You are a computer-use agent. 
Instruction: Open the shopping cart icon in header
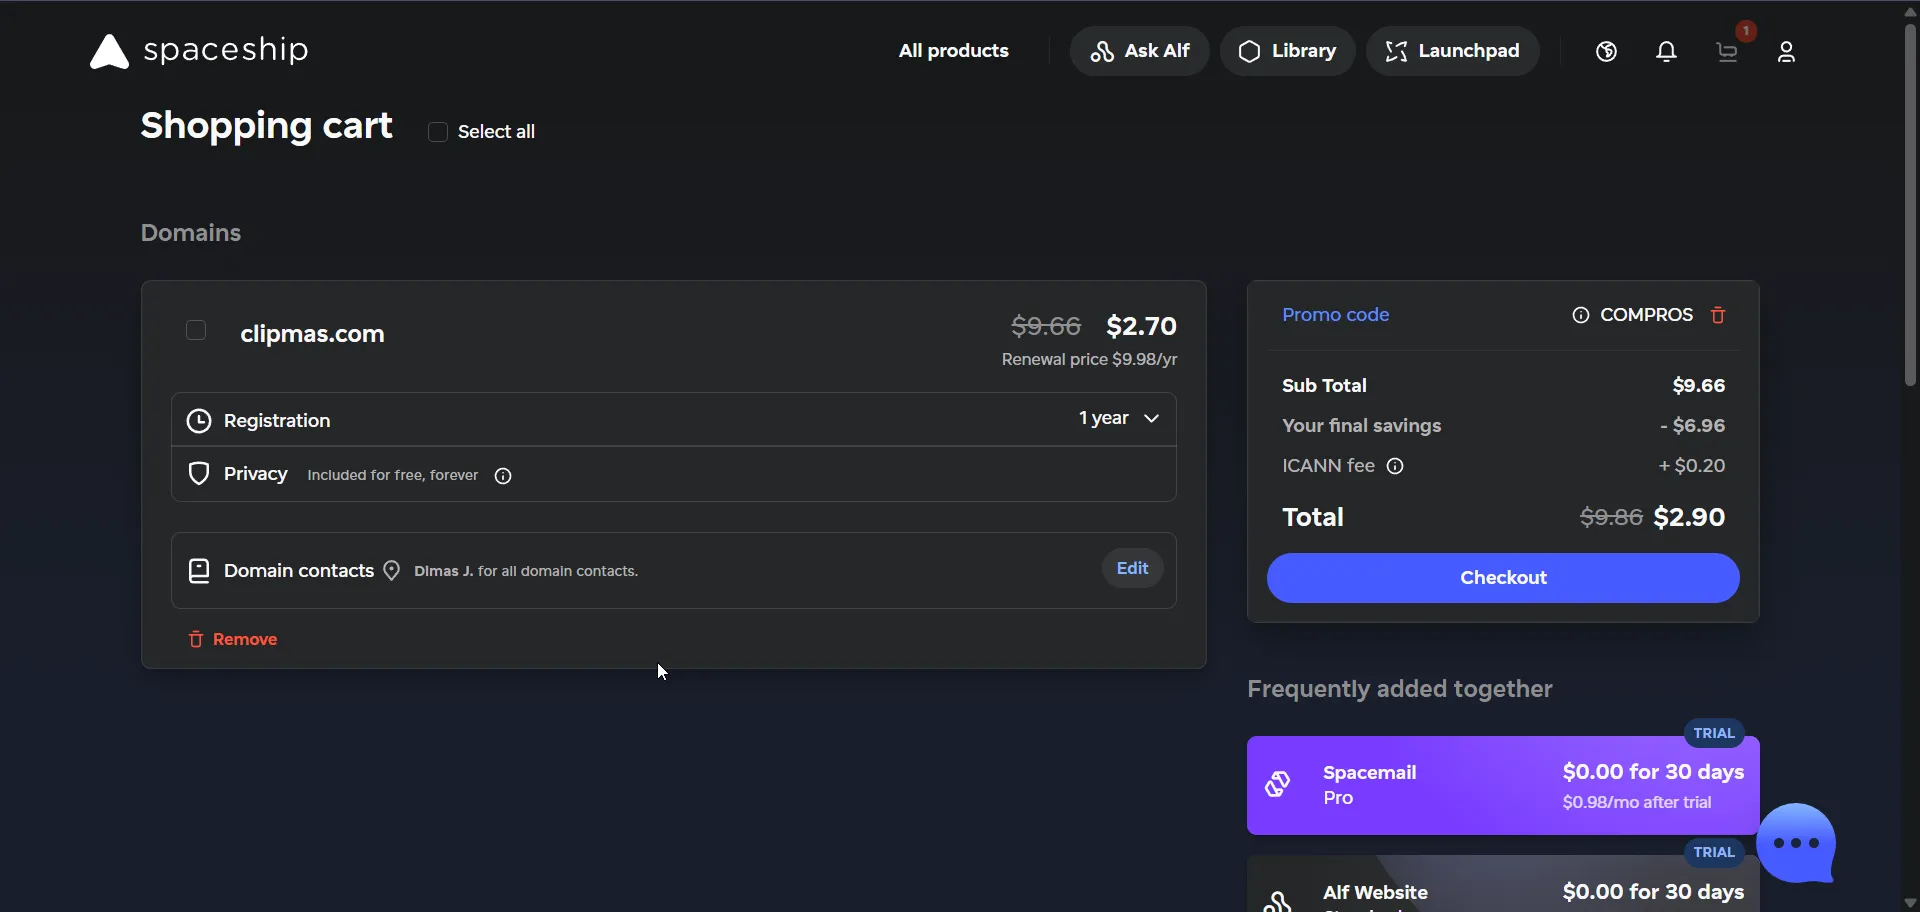pos(1727,52)
